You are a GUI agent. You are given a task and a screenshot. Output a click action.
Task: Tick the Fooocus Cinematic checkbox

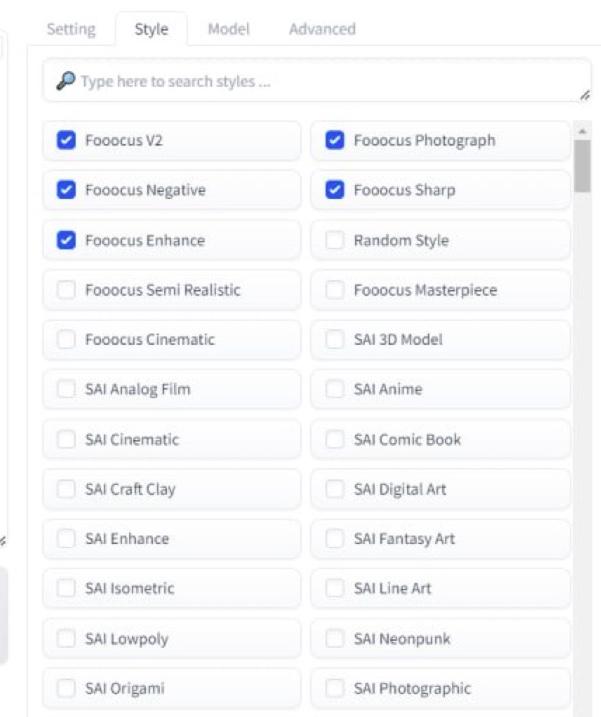(x=66, y=339)
